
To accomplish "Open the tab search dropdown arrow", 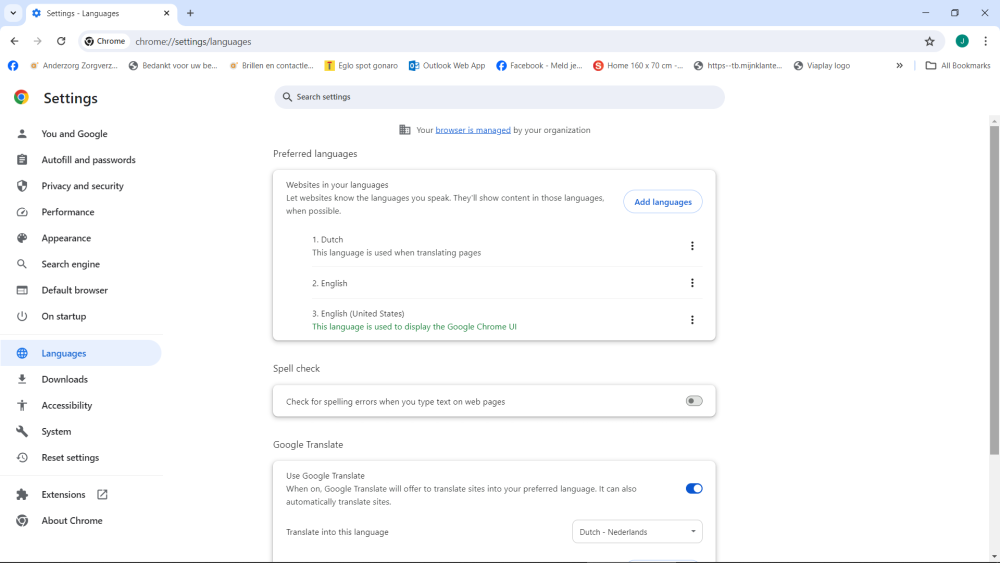I will (x=13, y=13).
